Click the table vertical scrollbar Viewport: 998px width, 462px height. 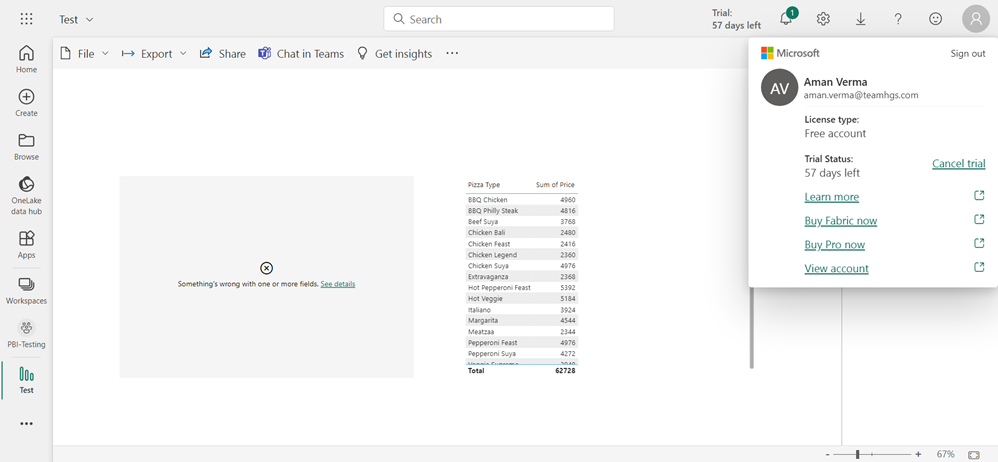coord(752,328)
